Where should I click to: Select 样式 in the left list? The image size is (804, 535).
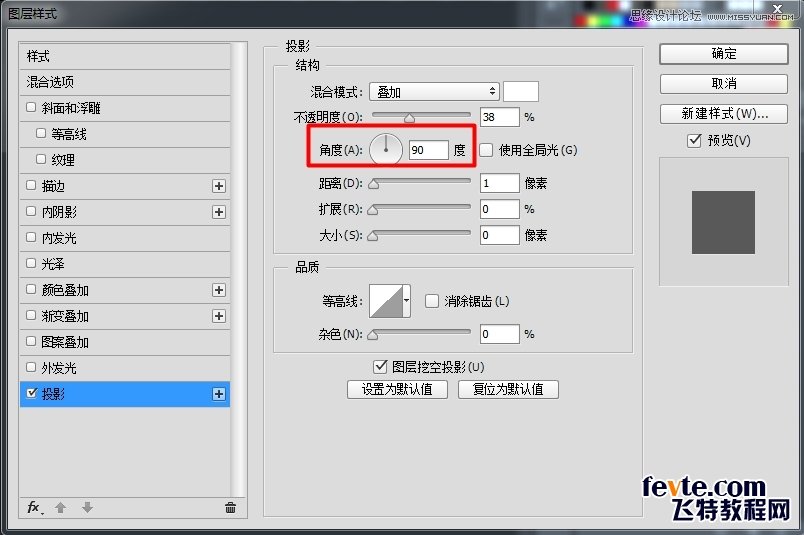coord(125,56)
